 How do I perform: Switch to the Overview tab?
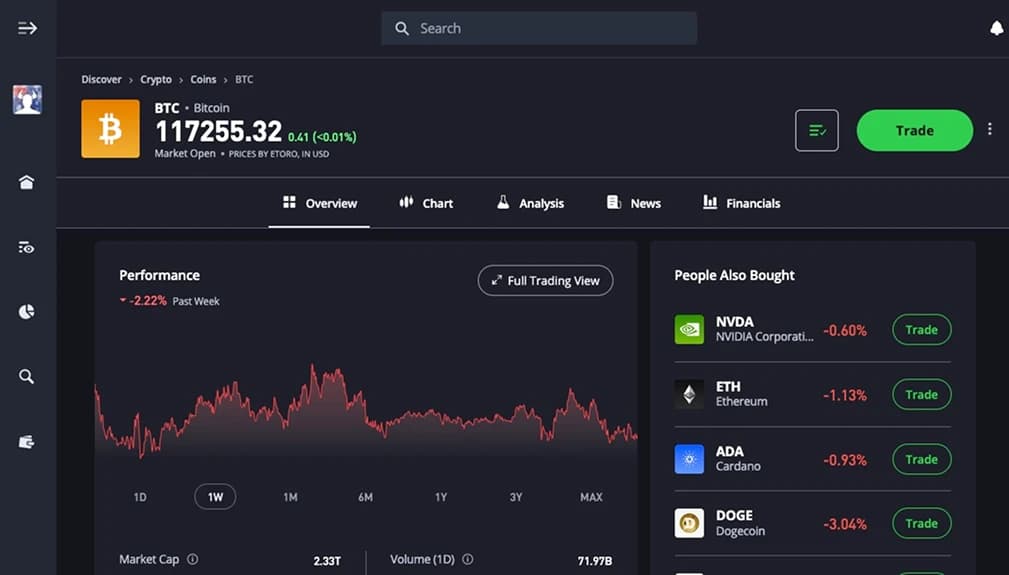[319, 203]
